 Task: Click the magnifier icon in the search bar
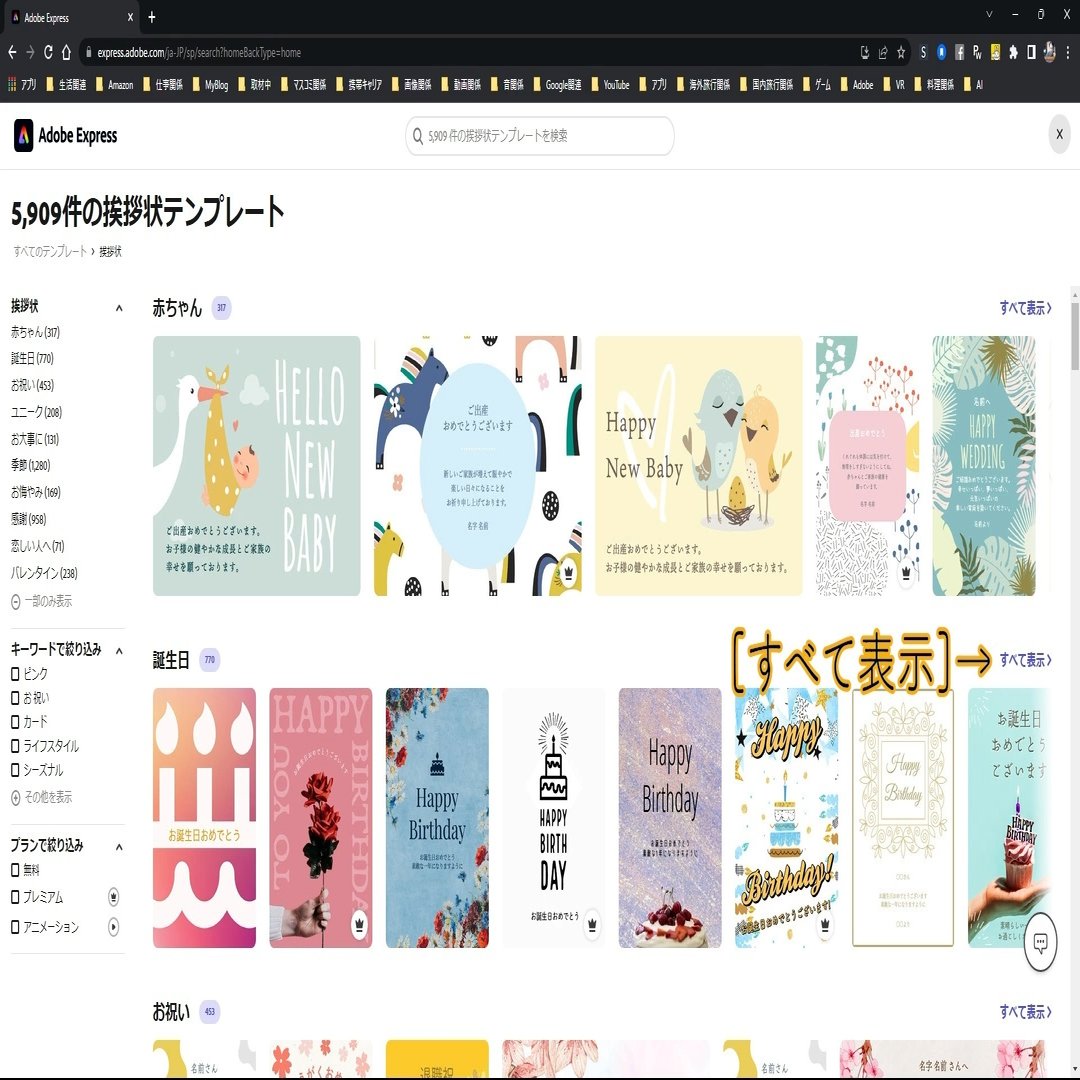[418, 136]
